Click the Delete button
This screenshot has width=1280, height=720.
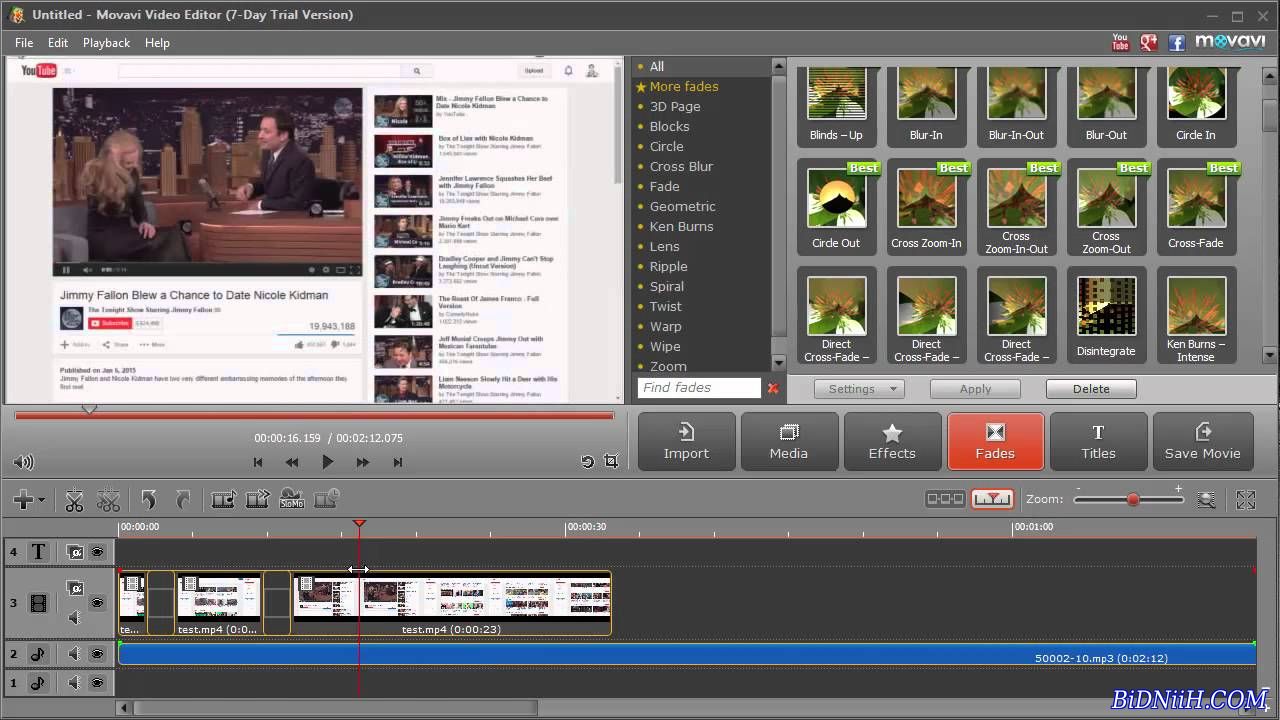(1091, 389)
